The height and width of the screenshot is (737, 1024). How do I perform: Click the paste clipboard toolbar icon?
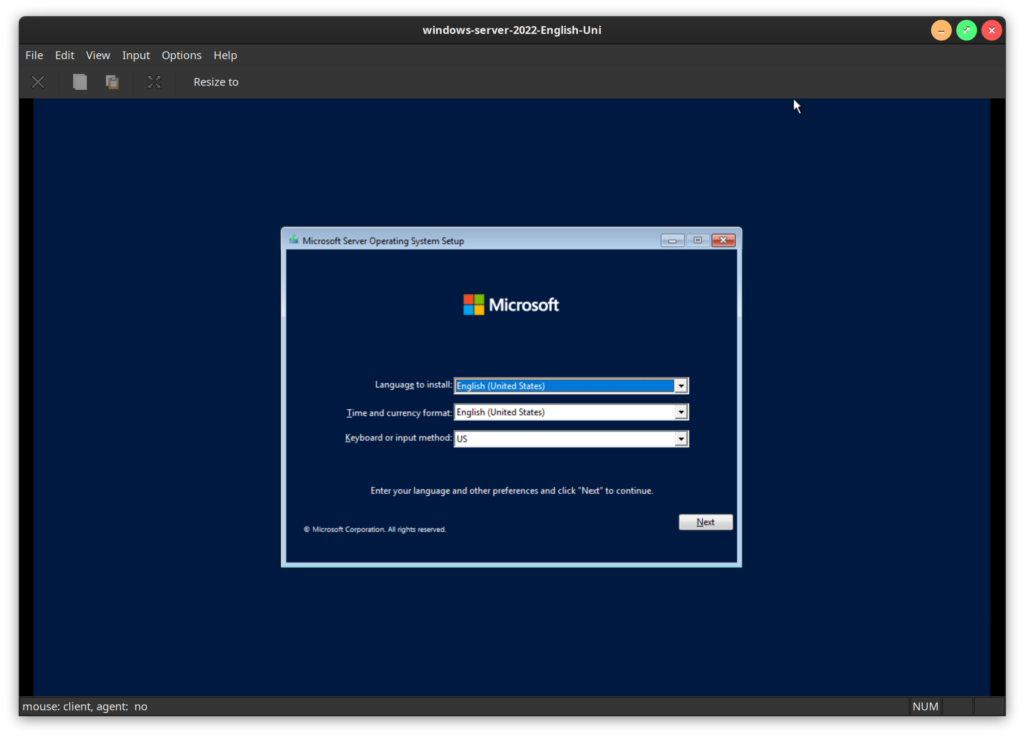point(113,82)
